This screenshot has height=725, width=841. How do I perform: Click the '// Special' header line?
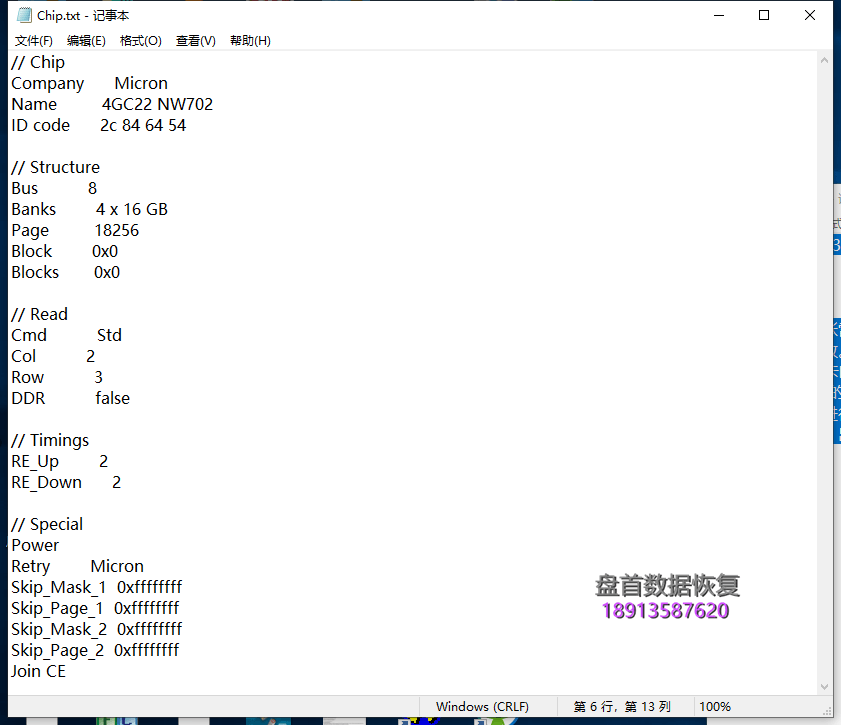(47, 524)
